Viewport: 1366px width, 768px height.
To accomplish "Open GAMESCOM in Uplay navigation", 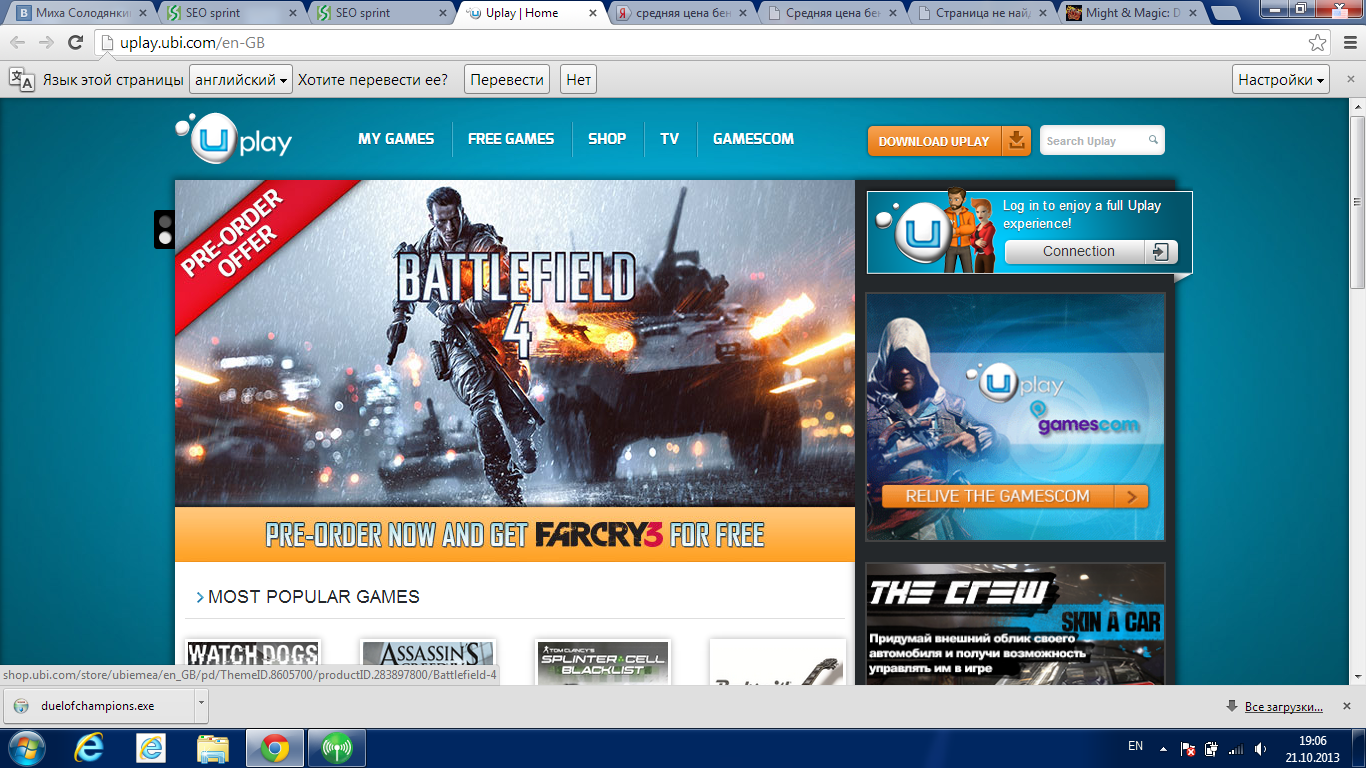I will (753, 139).
